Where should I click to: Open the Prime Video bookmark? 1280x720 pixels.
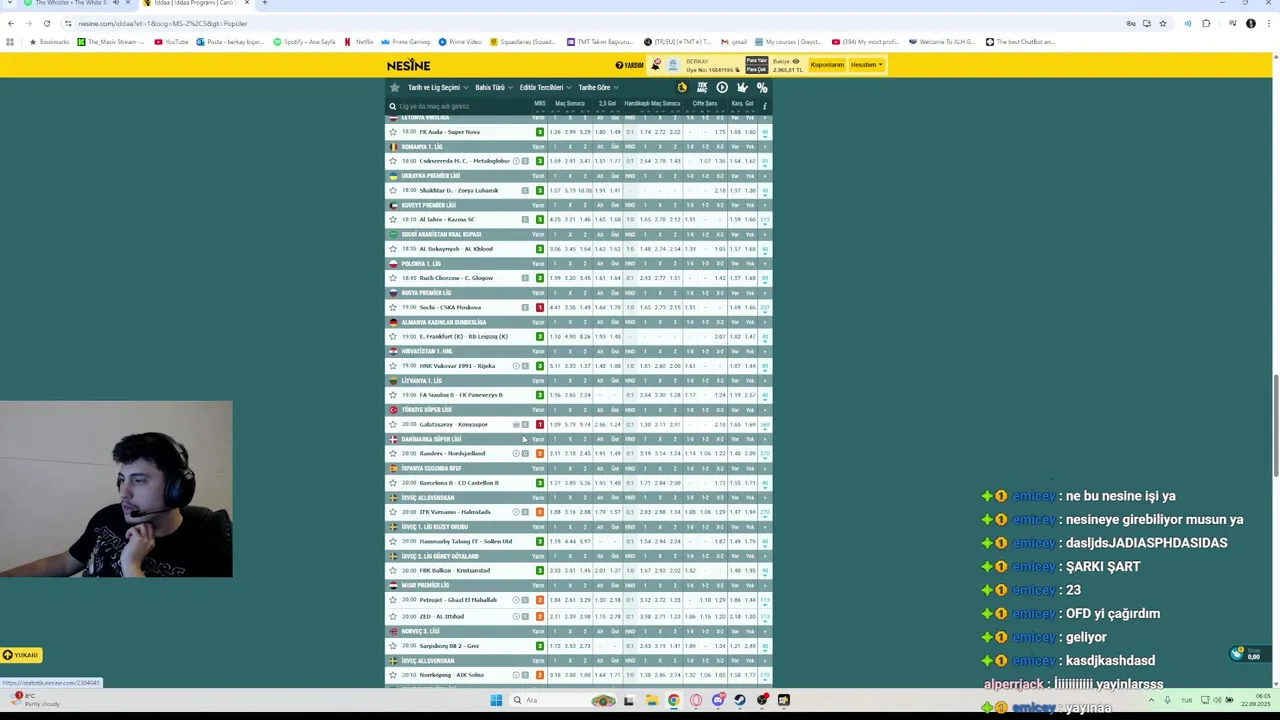coord(459,42)
